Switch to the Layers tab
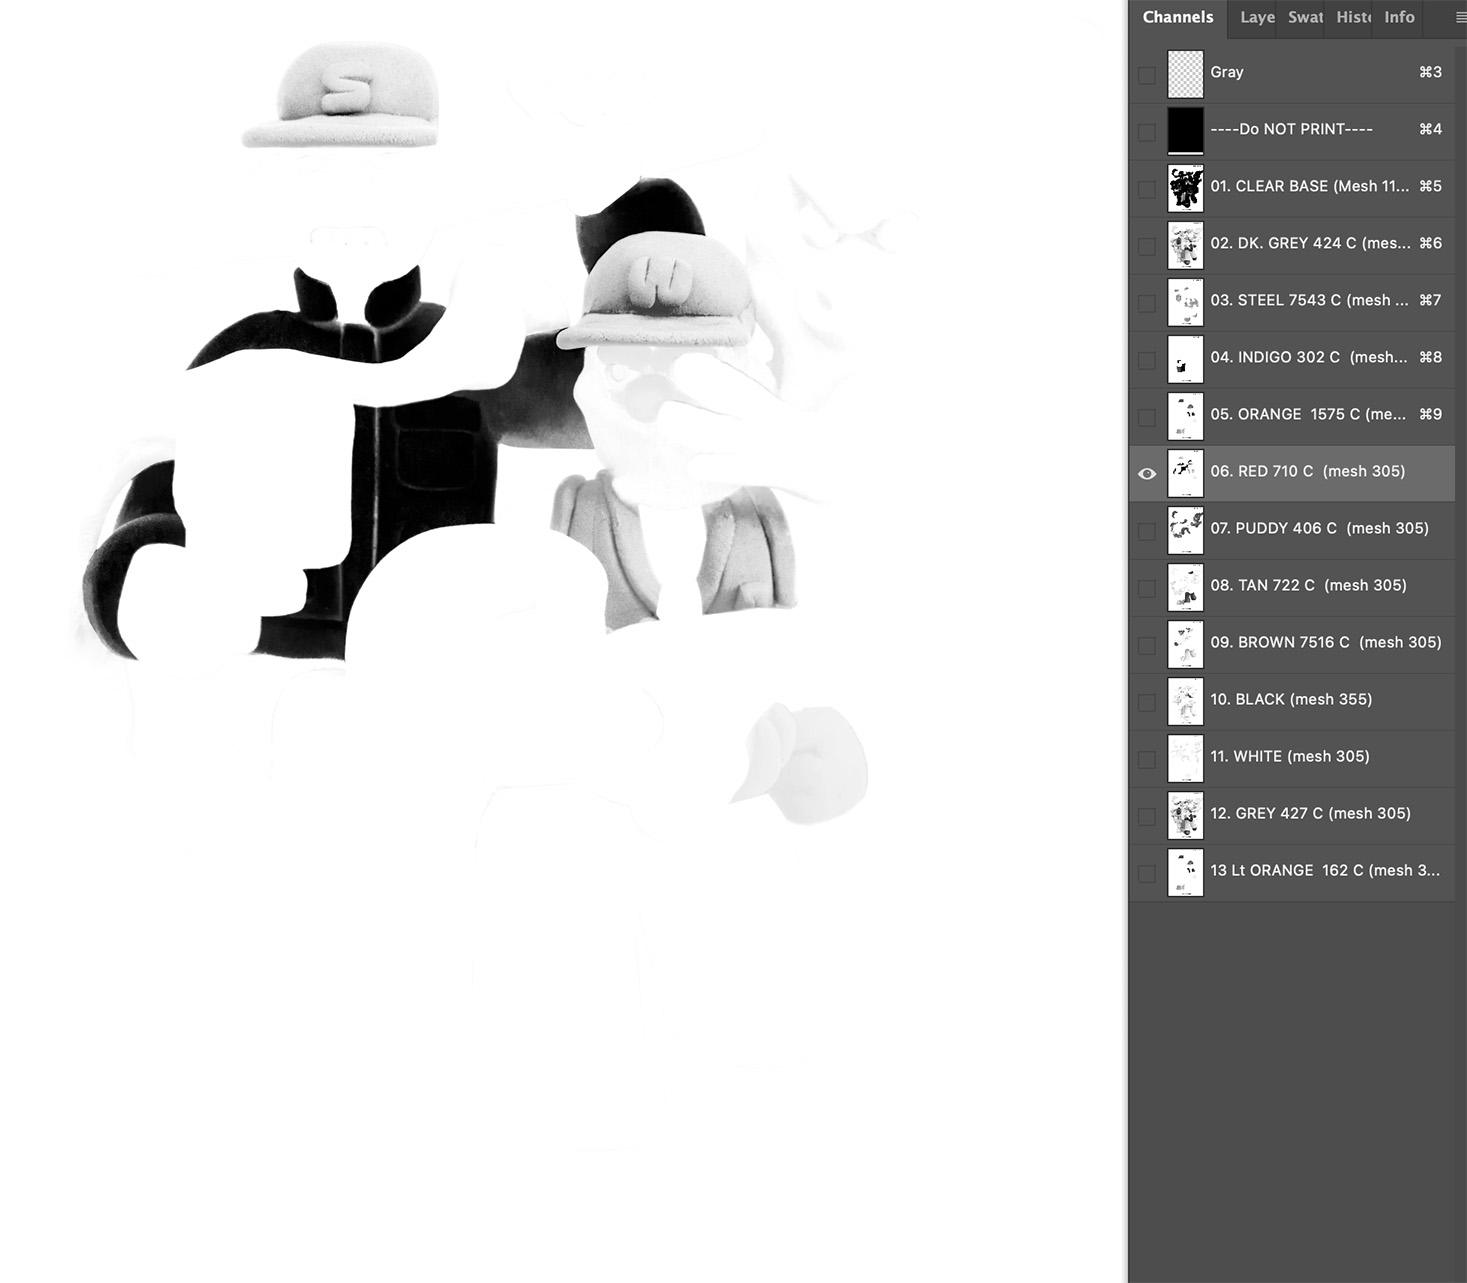Image resolution: width=1467 pixels, height=1283 pixels. 1257,17
